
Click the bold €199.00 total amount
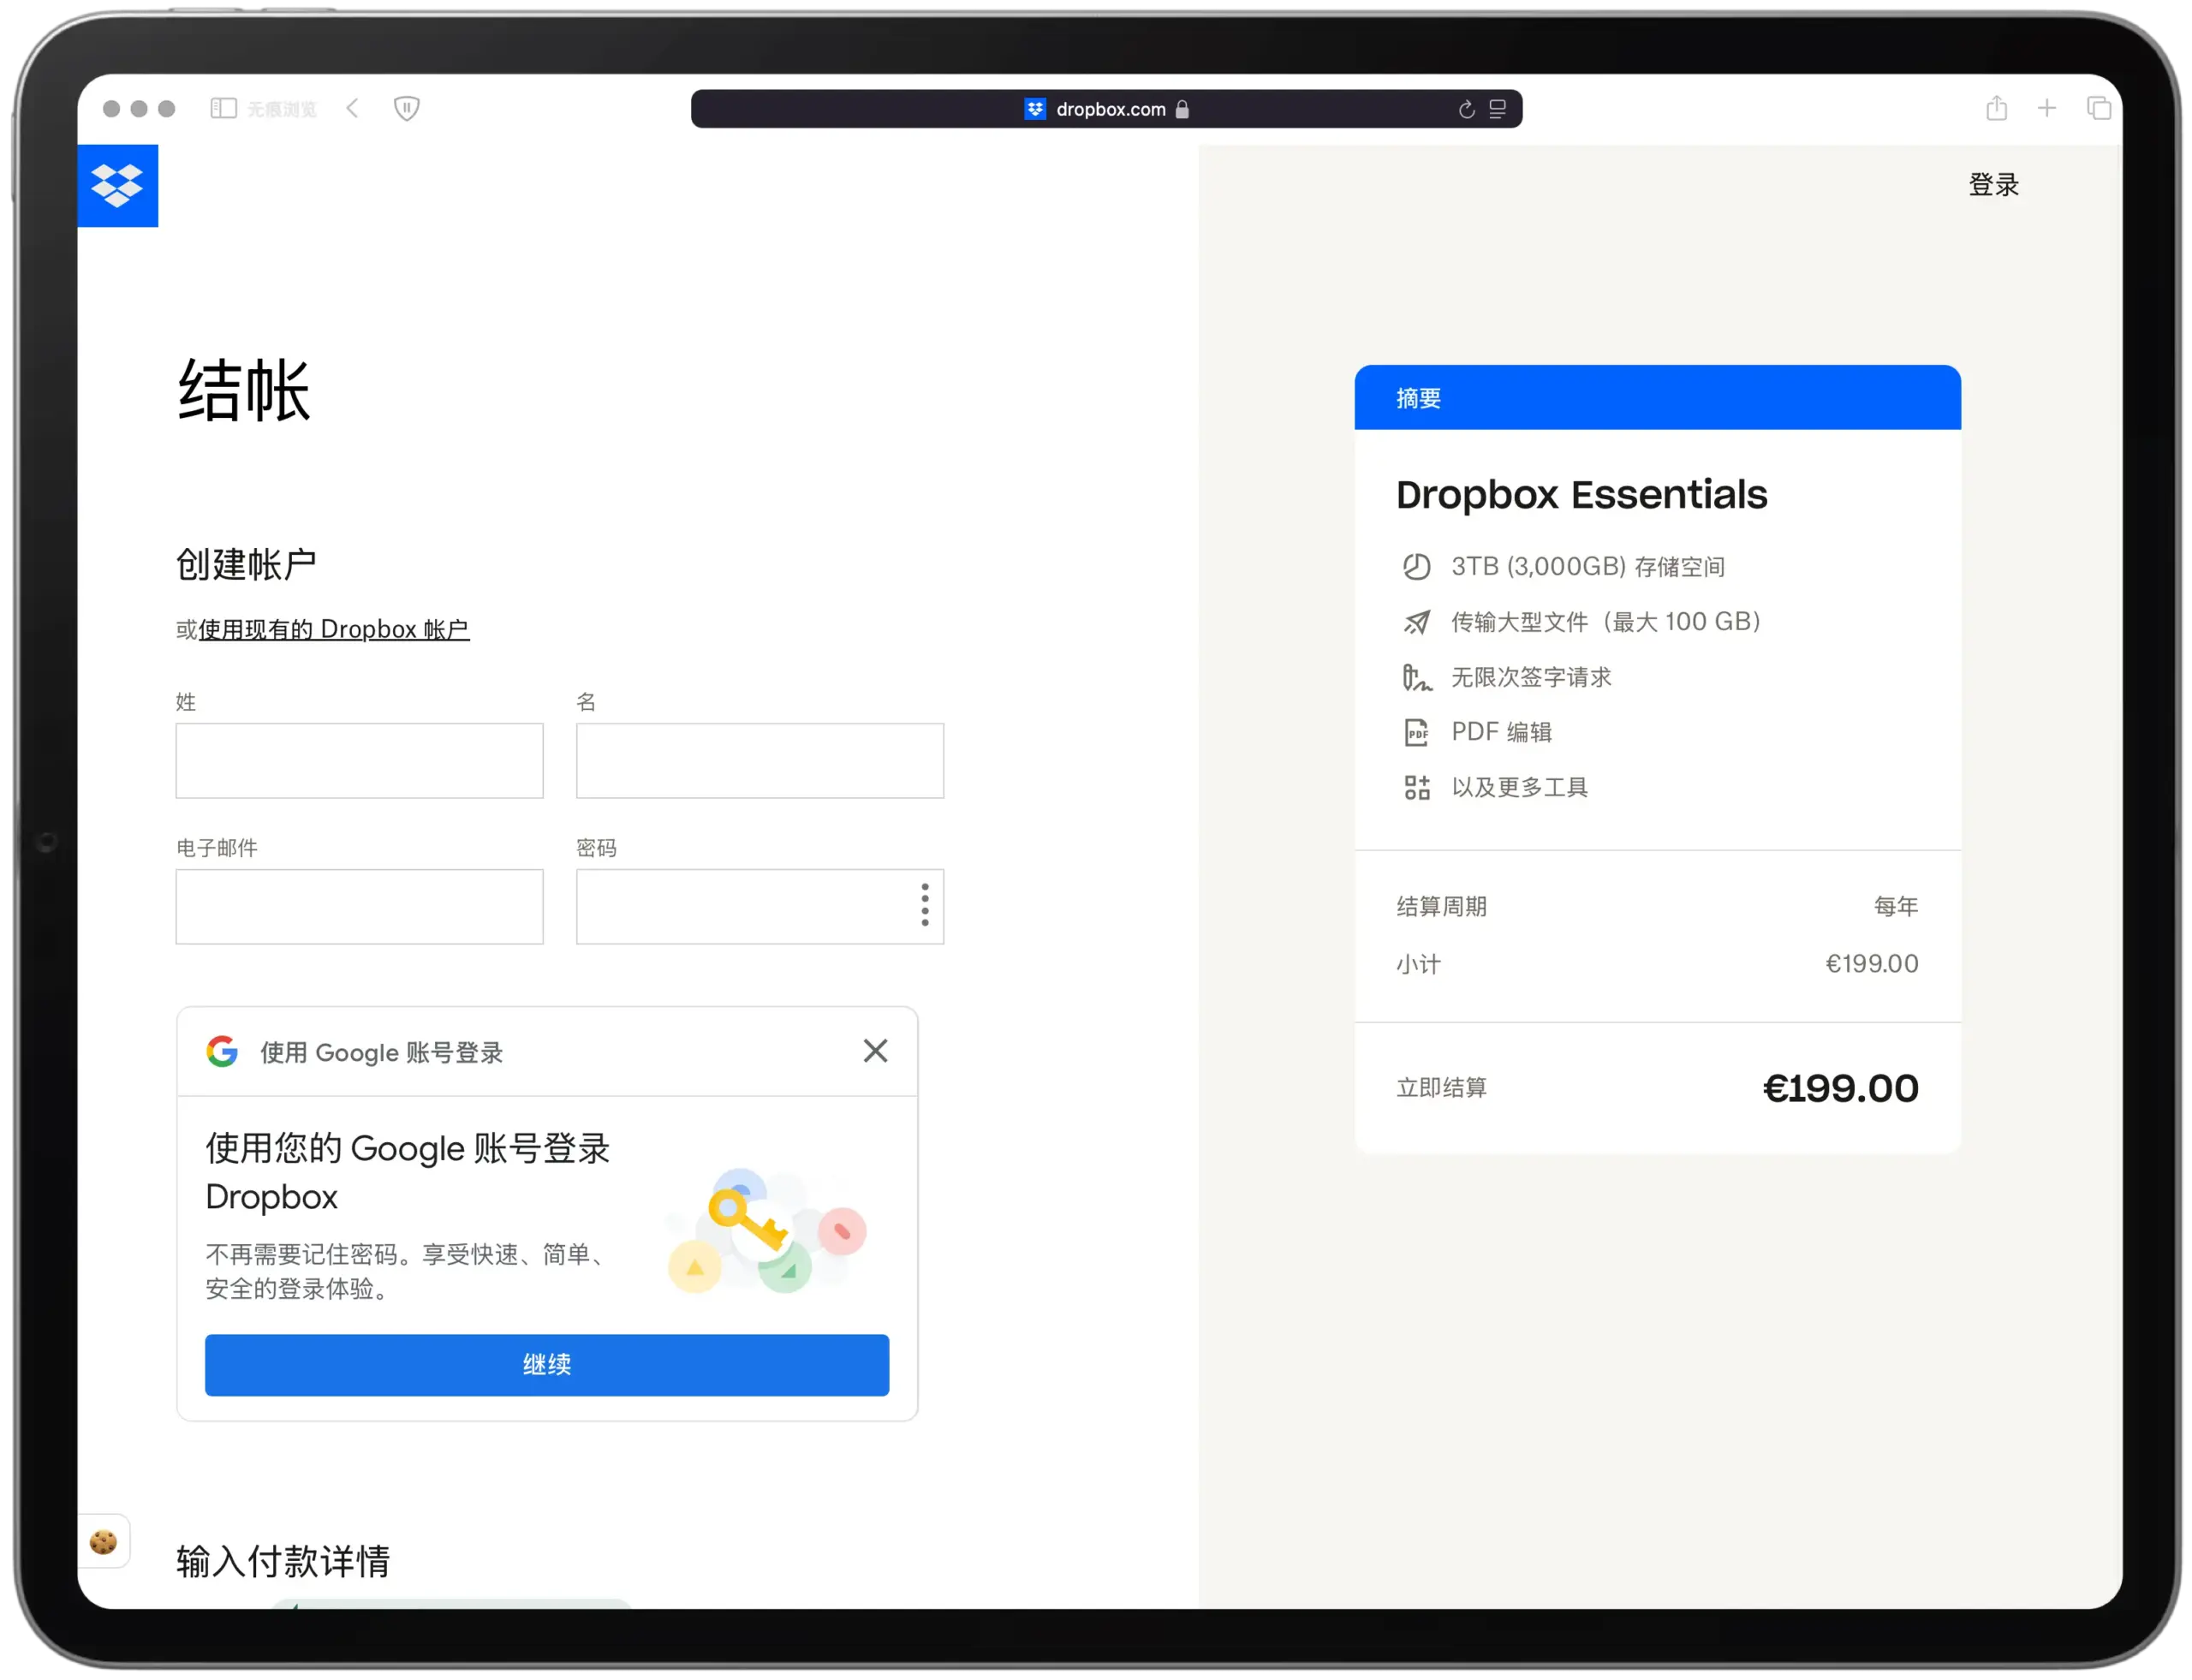click(1840, 1089)
